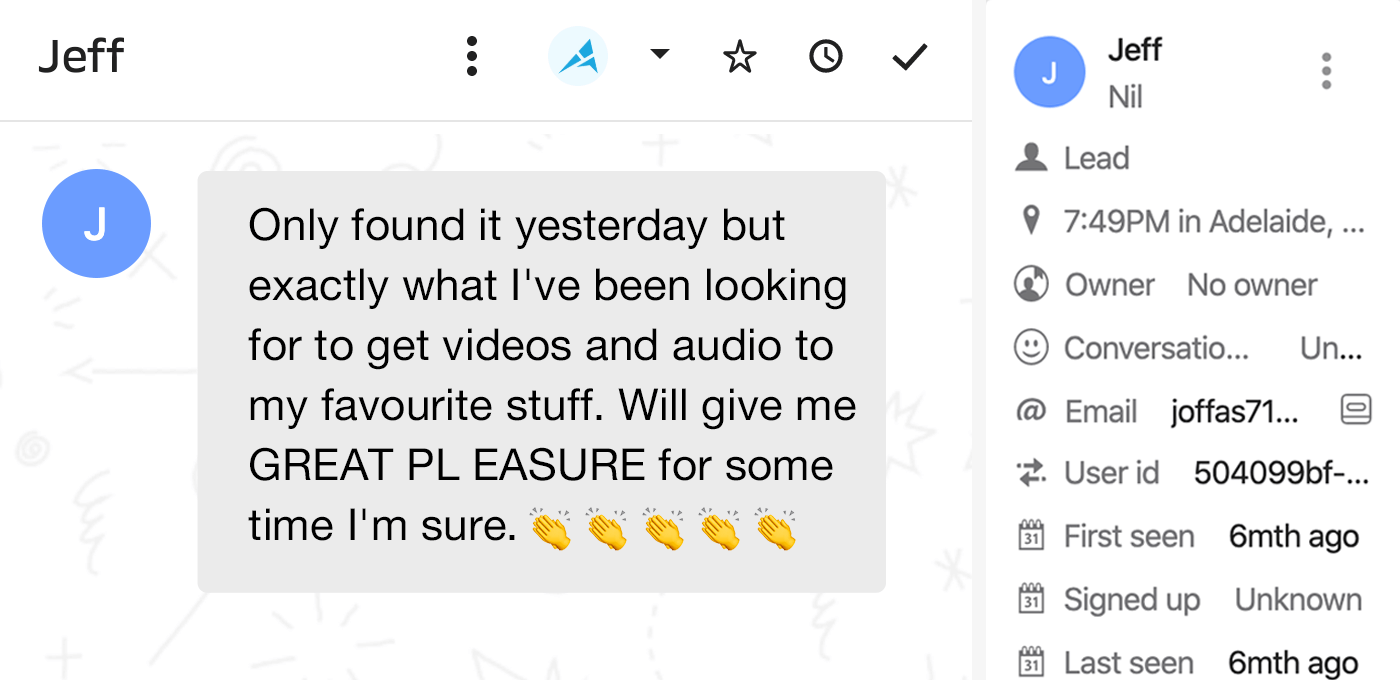Viewport: 1400px width, 680px height.
Task: Open the Conversation rating Un... value
Action: [x=1331, y=348]
